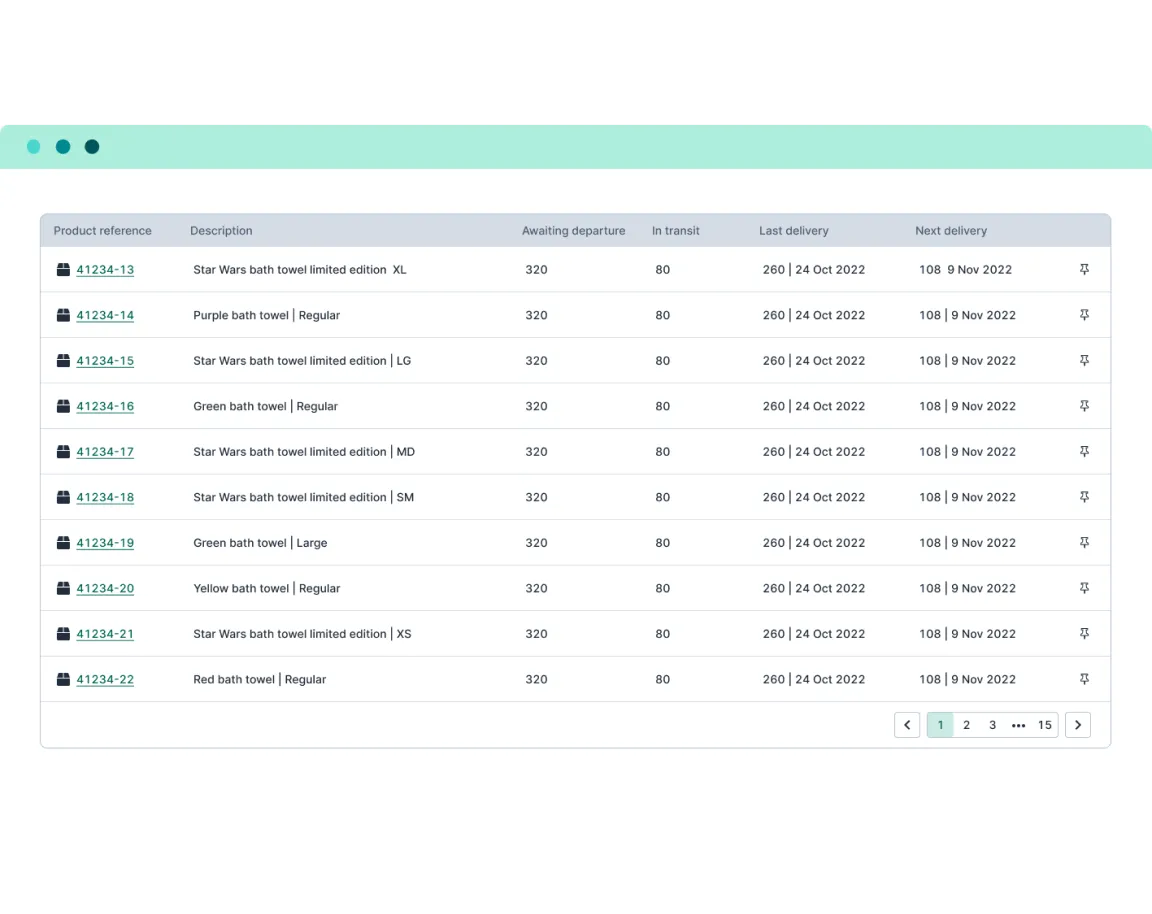
Task: Click box icon beside 41234-14
Action: tap(63, 315)
